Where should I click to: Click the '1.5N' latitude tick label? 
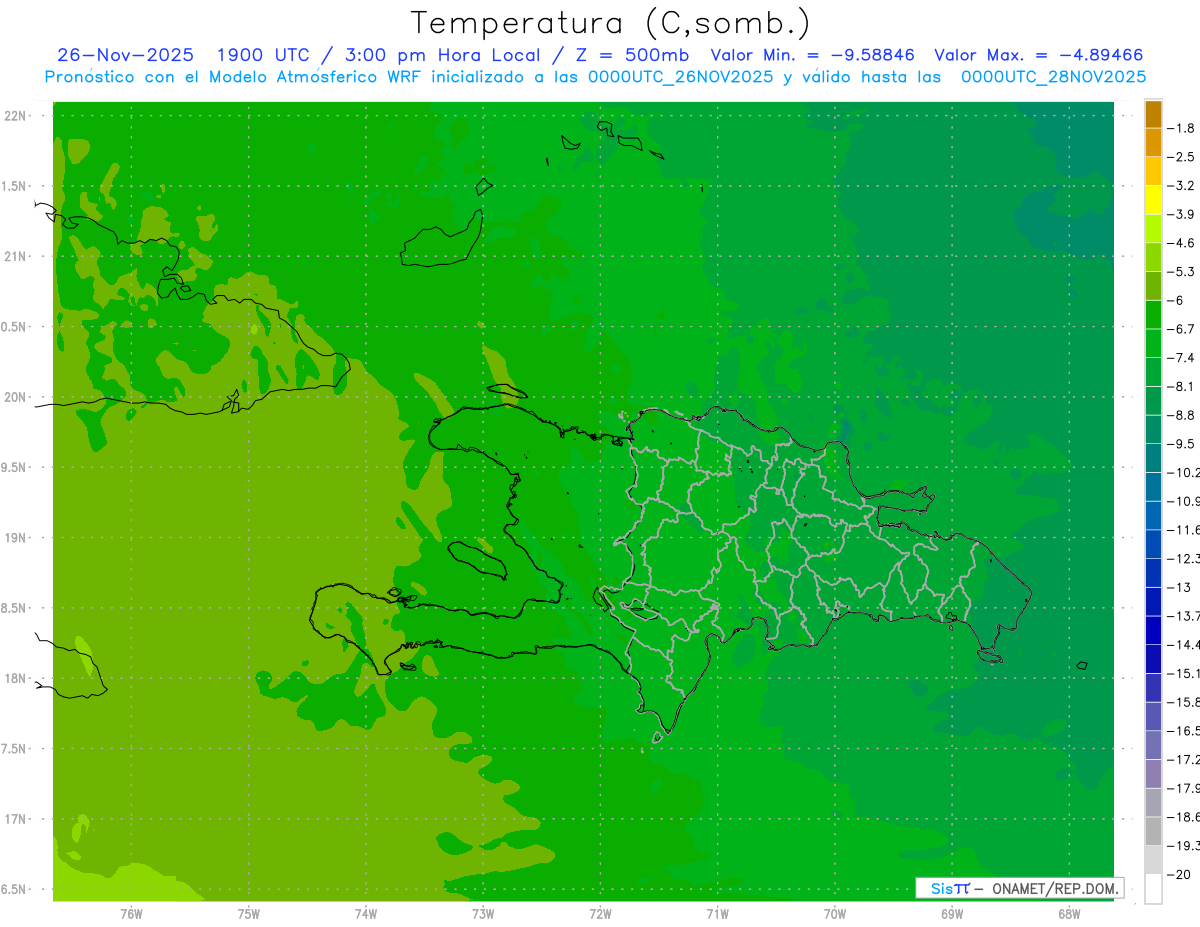tap(14, 186)
